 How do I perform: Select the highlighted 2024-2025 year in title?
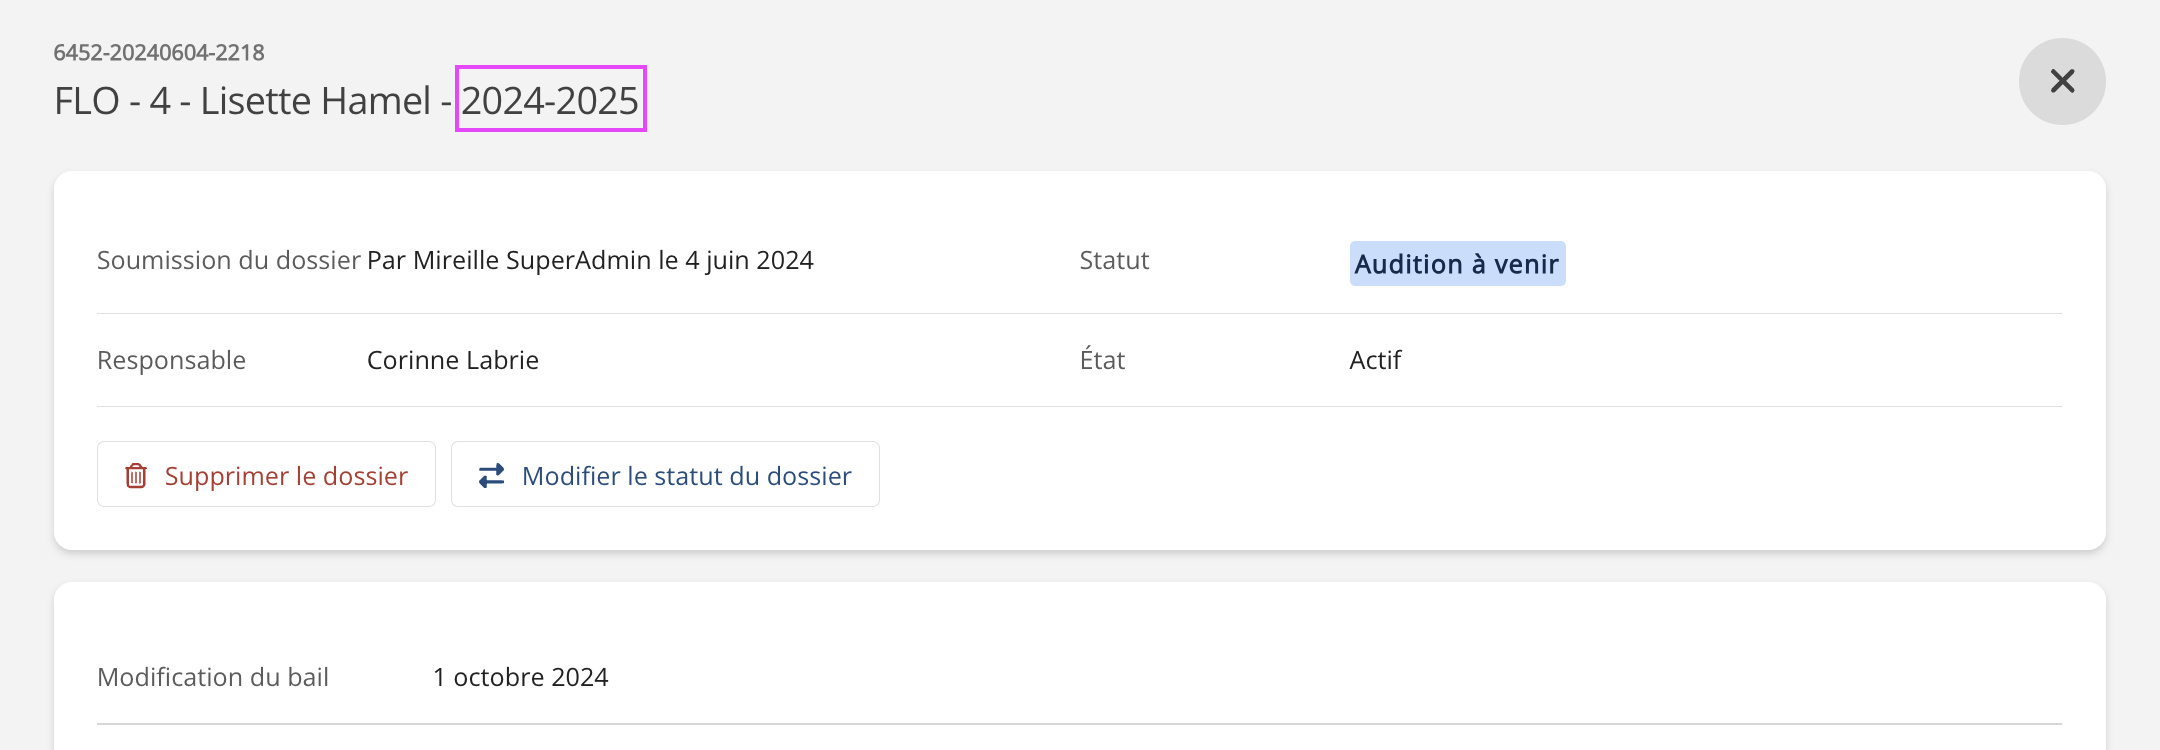pyautogui.click(x=550, y=100)
